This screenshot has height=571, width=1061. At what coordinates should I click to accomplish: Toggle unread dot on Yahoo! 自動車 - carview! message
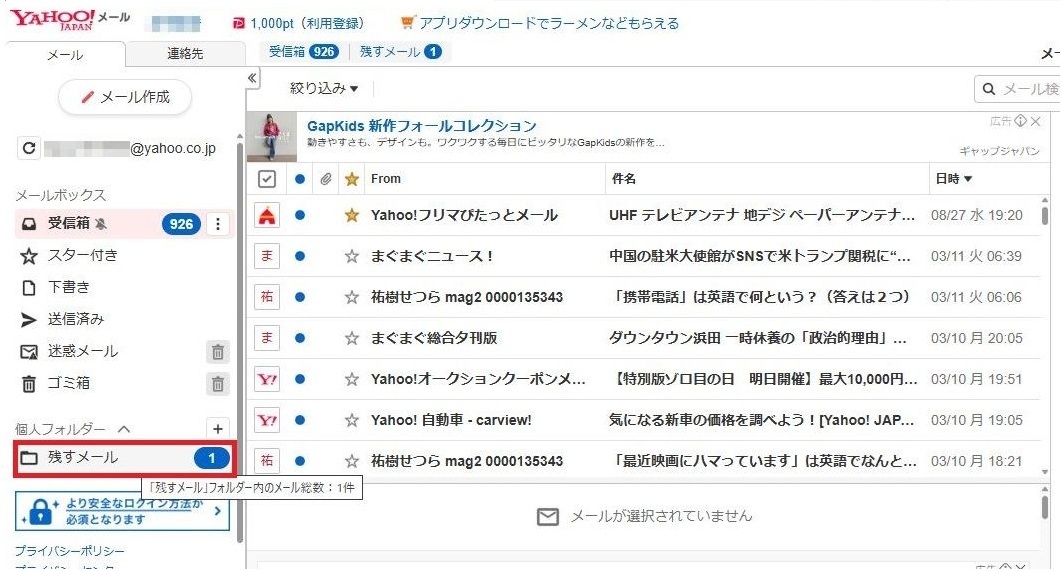(299, 420)
